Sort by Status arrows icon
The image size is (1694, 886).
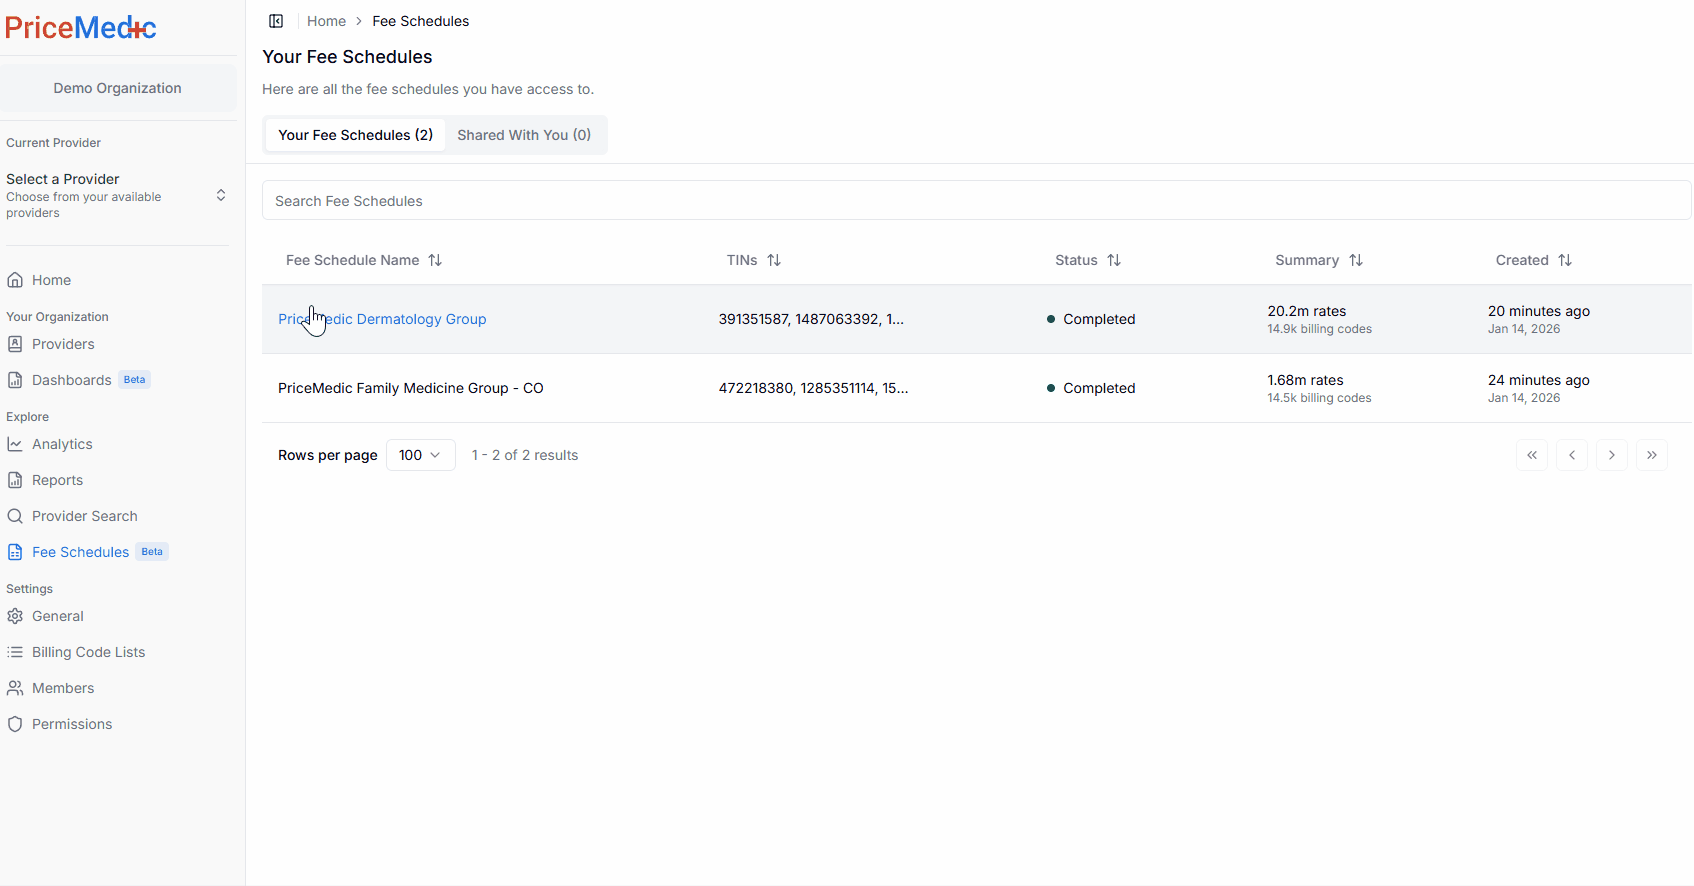(x=1114, y=260)
